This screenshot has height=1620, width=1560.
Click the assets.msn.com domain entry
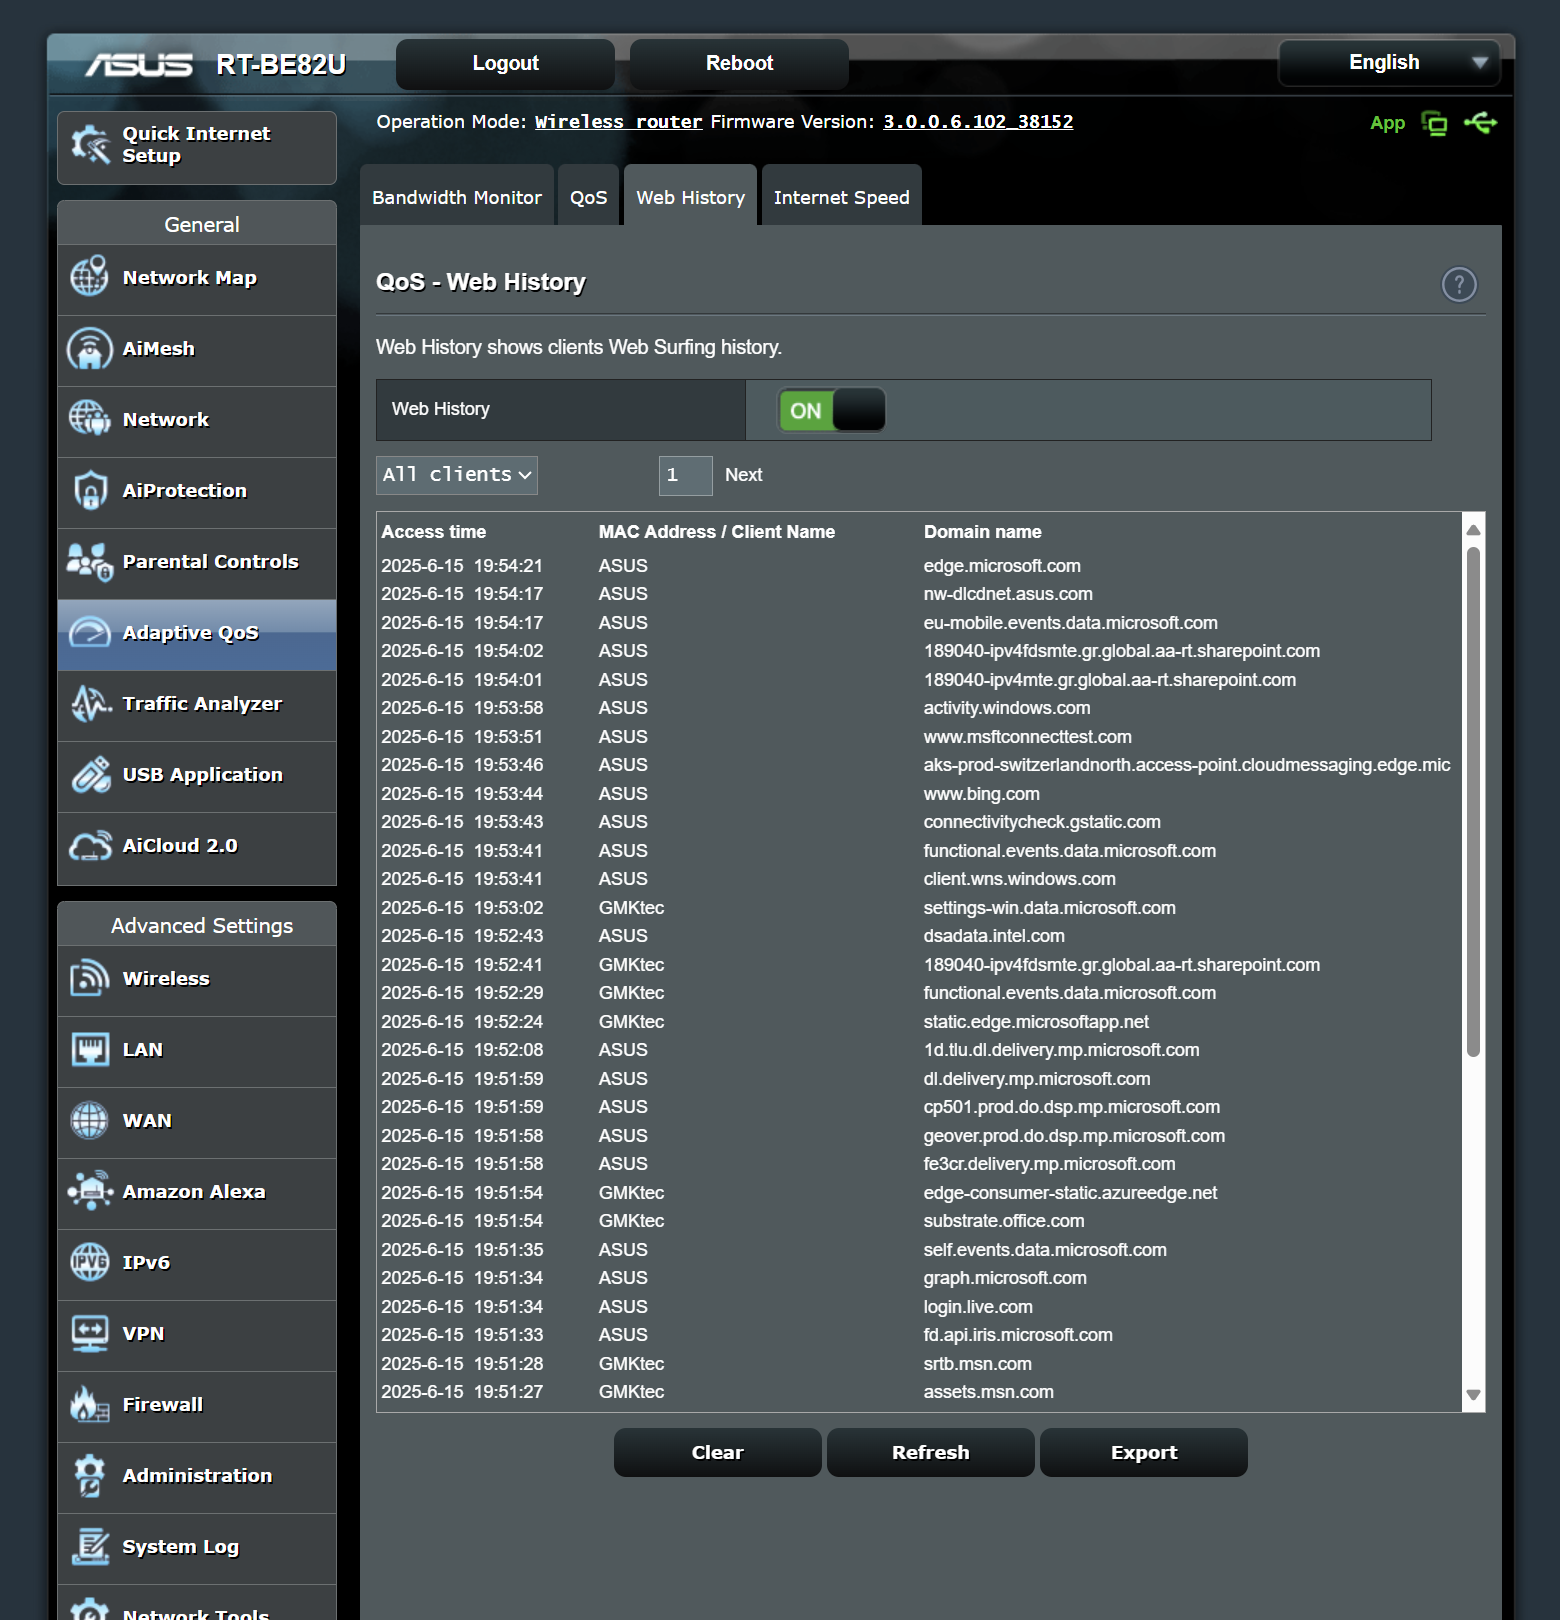(x=989, y=1392)
